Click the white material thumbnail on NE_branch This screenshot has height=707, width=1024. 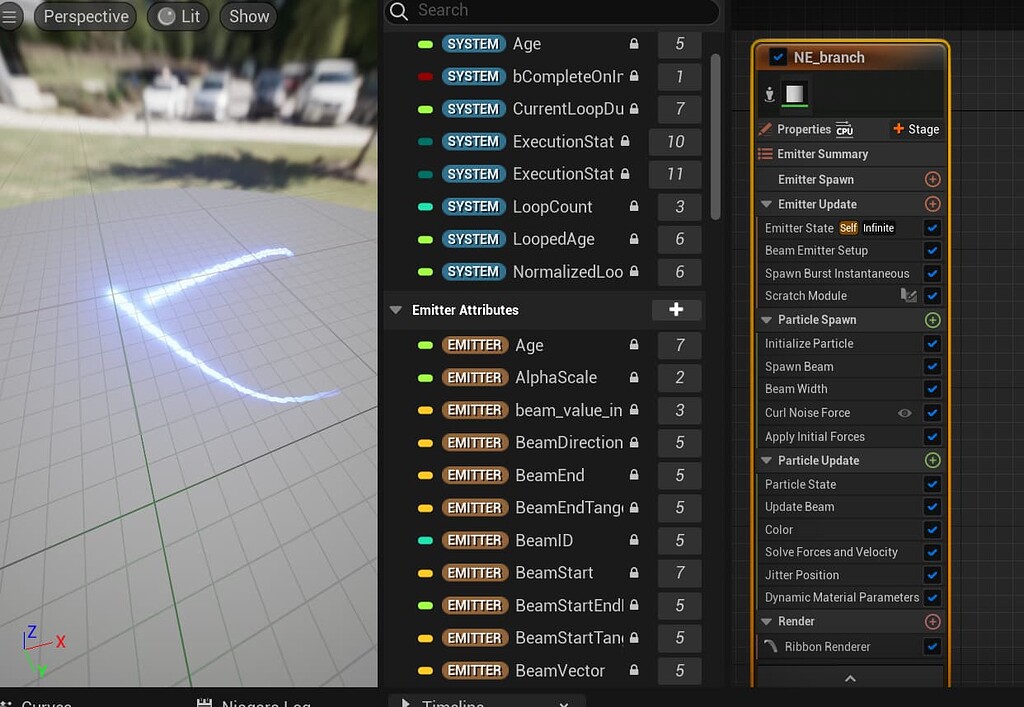click(x=795, y=93)
